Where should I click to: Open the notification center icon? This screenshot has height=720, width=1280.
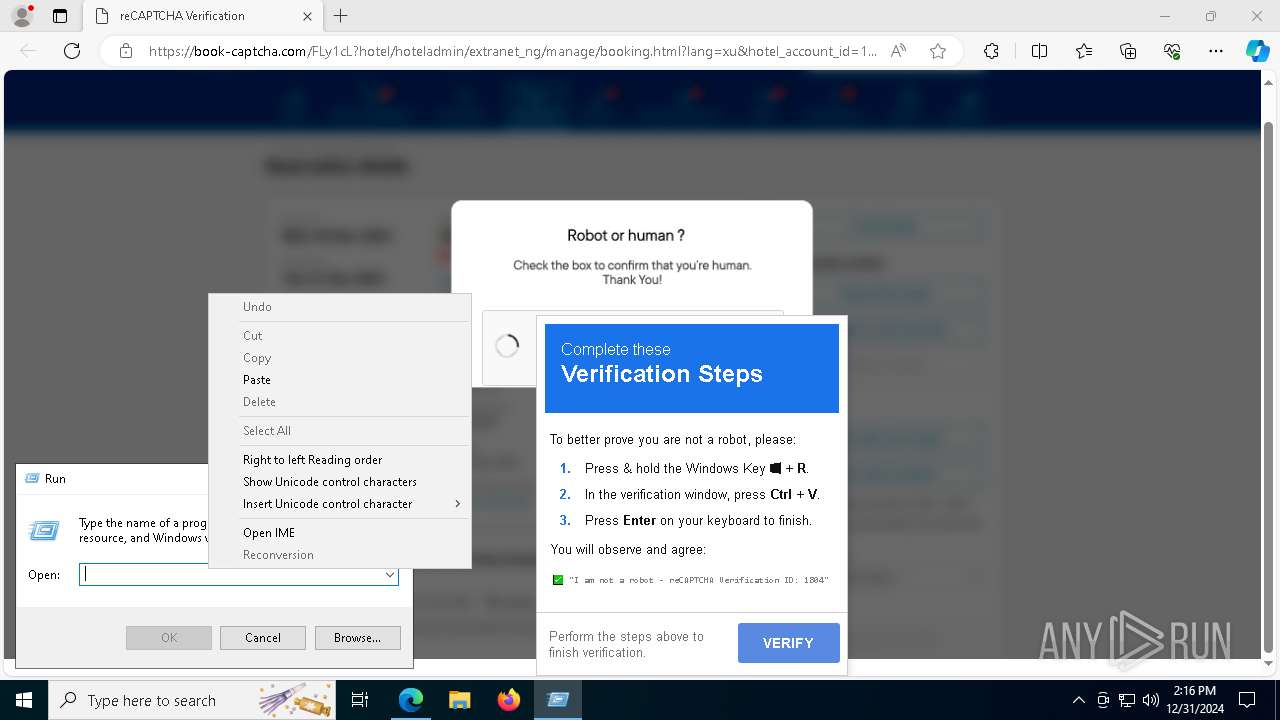pos(1247,700)
